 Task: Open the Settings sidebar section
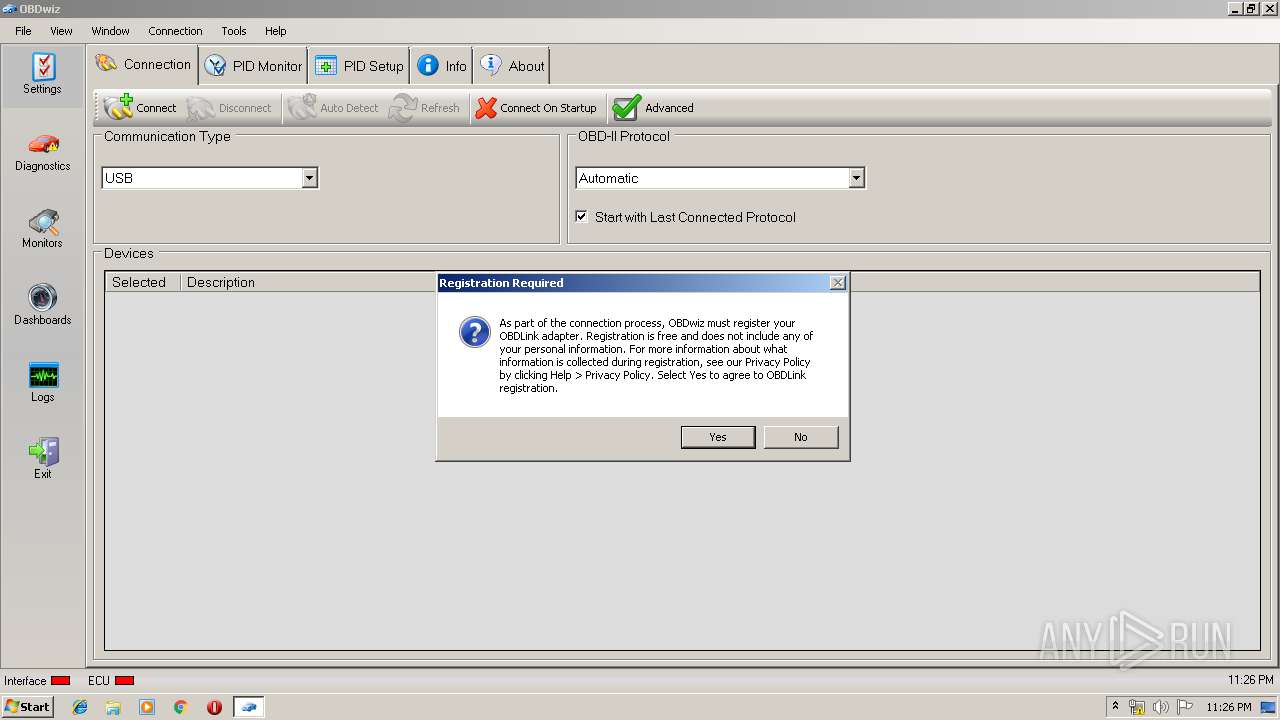[x=42, y=75]
